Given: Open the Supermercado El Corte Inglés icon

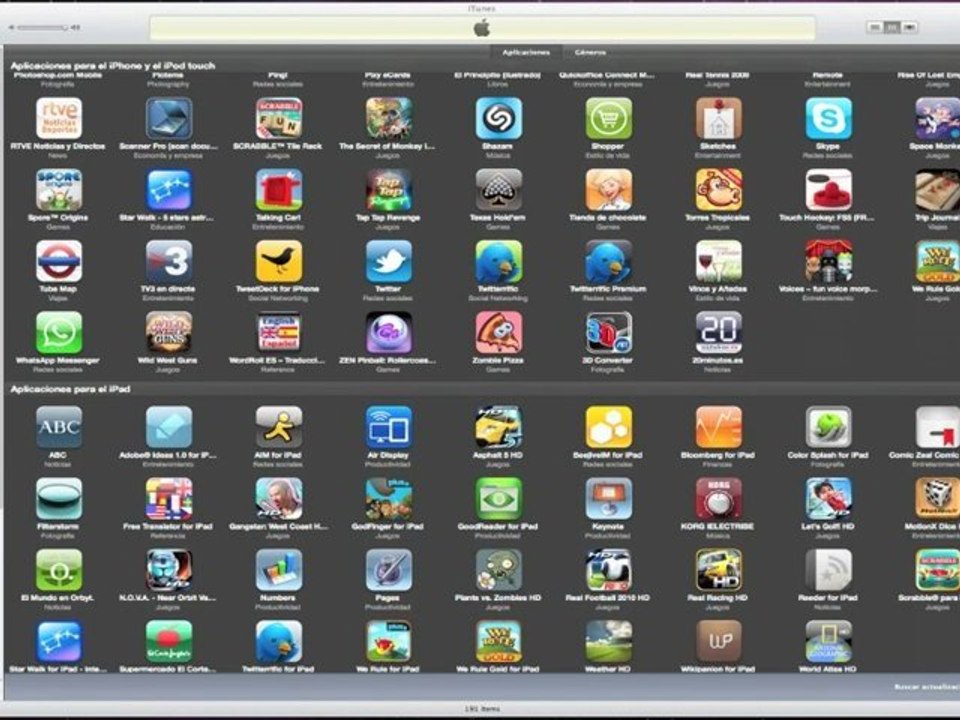Looking at the screenshot, I should coord(168,641).
